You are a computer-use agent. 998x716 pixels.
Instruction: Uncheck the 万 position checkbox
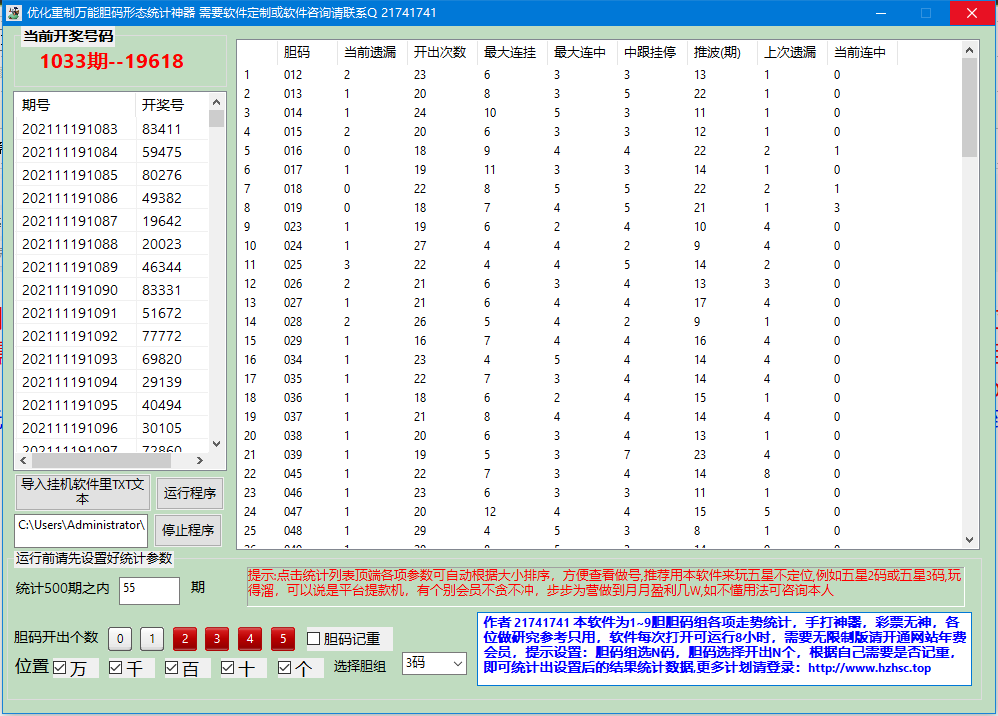(60, 667)
